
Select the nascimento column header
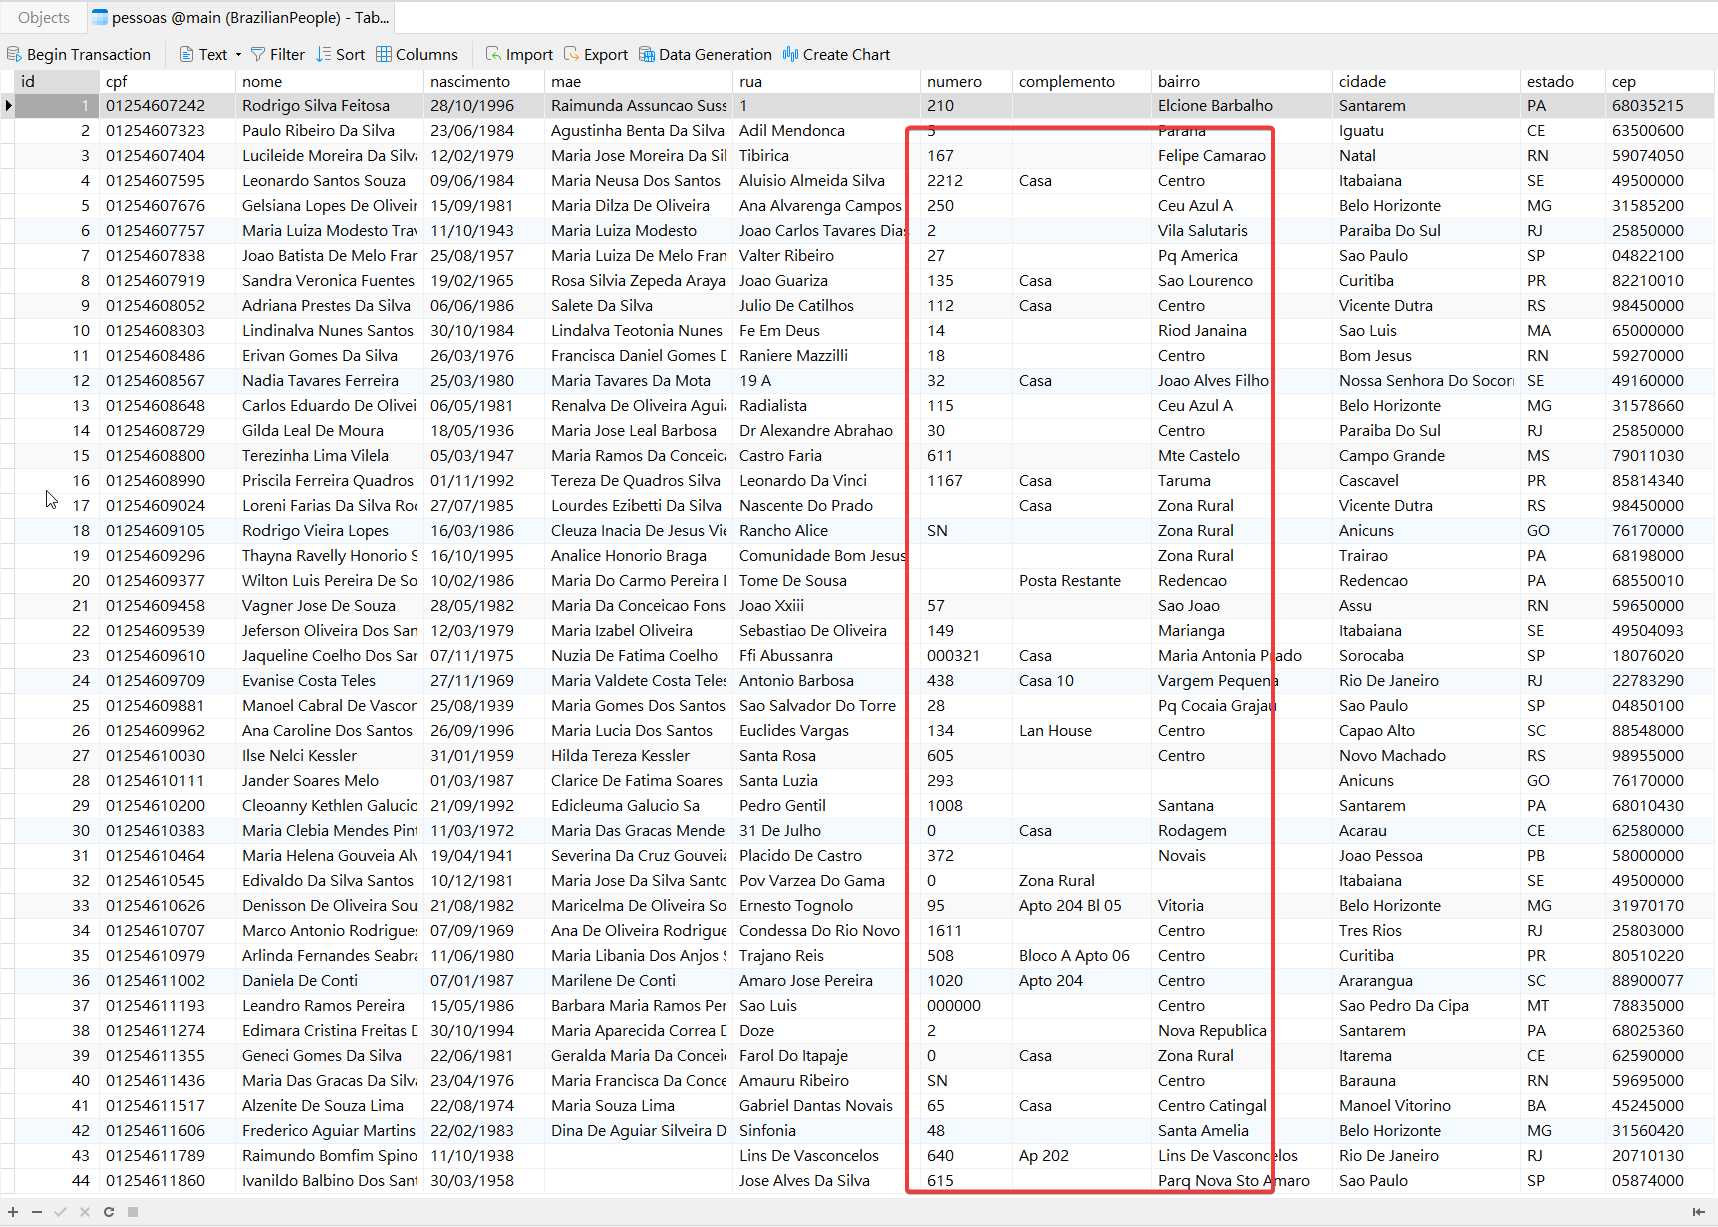(484, 81)
